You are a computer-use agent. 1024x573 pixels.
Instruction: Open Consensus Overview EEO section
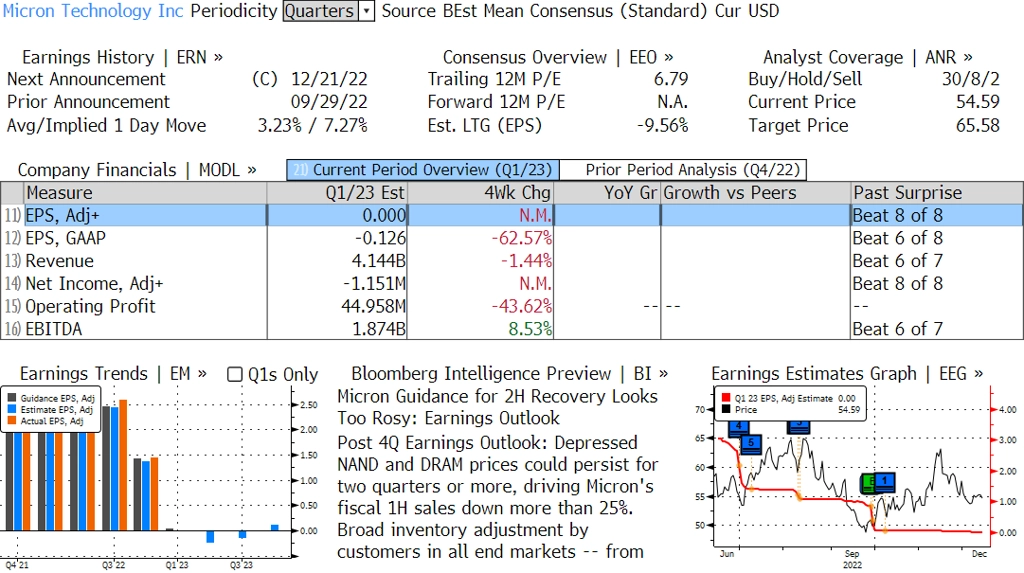(558, 57)
